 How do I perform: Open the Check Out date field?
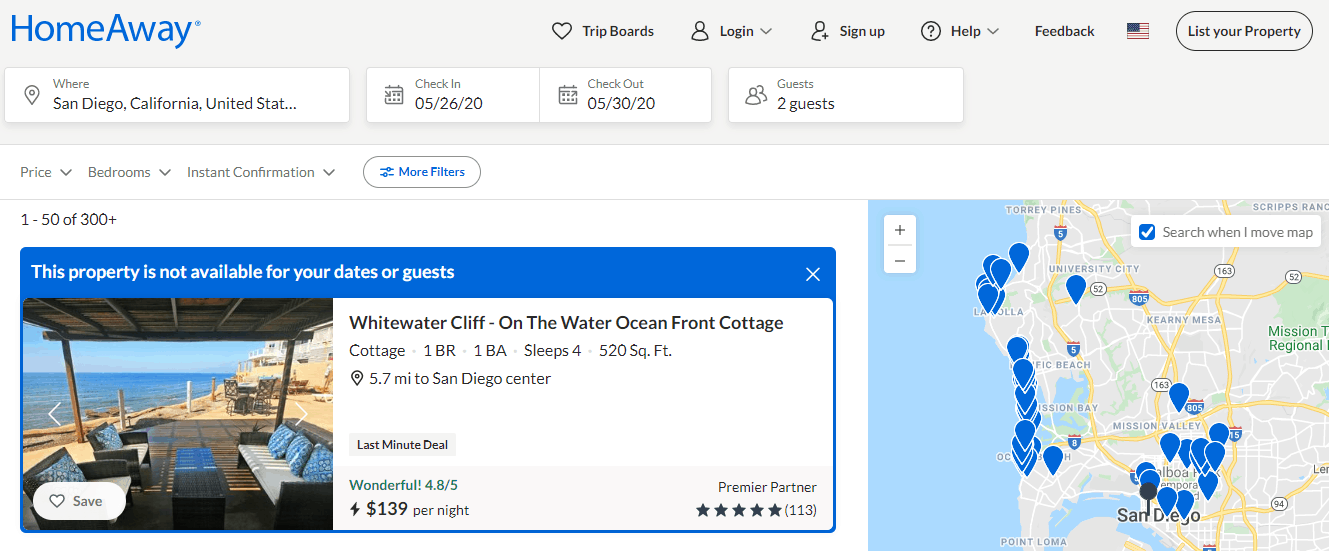click(625, 95)
